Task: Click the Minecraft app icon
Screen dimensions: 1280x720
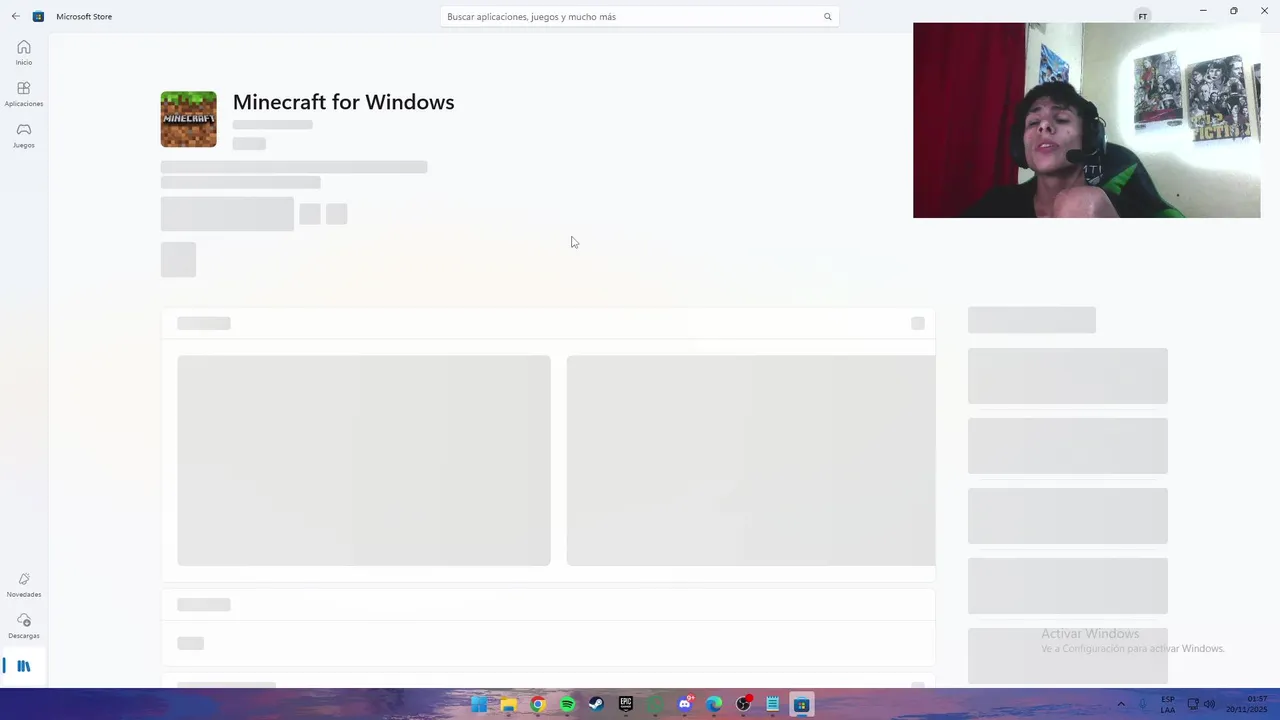Action: 188,119
